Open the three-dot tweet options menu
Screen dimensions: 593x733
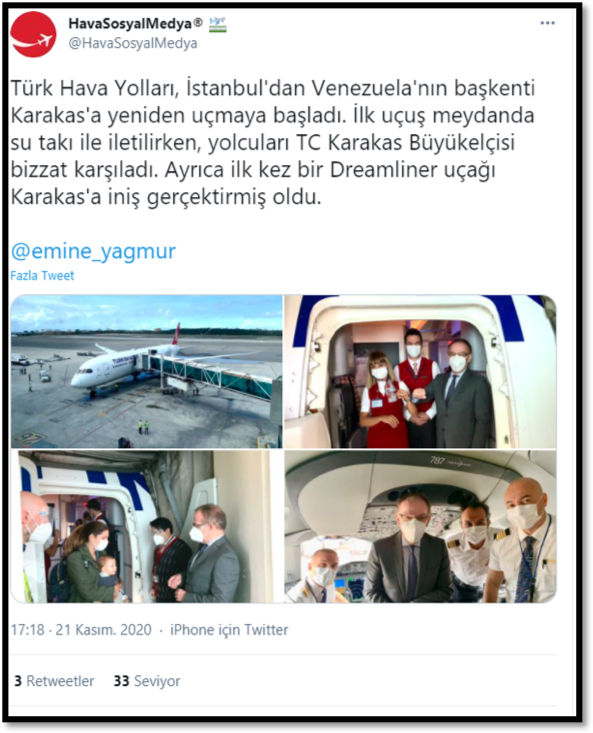coord(547,23)
